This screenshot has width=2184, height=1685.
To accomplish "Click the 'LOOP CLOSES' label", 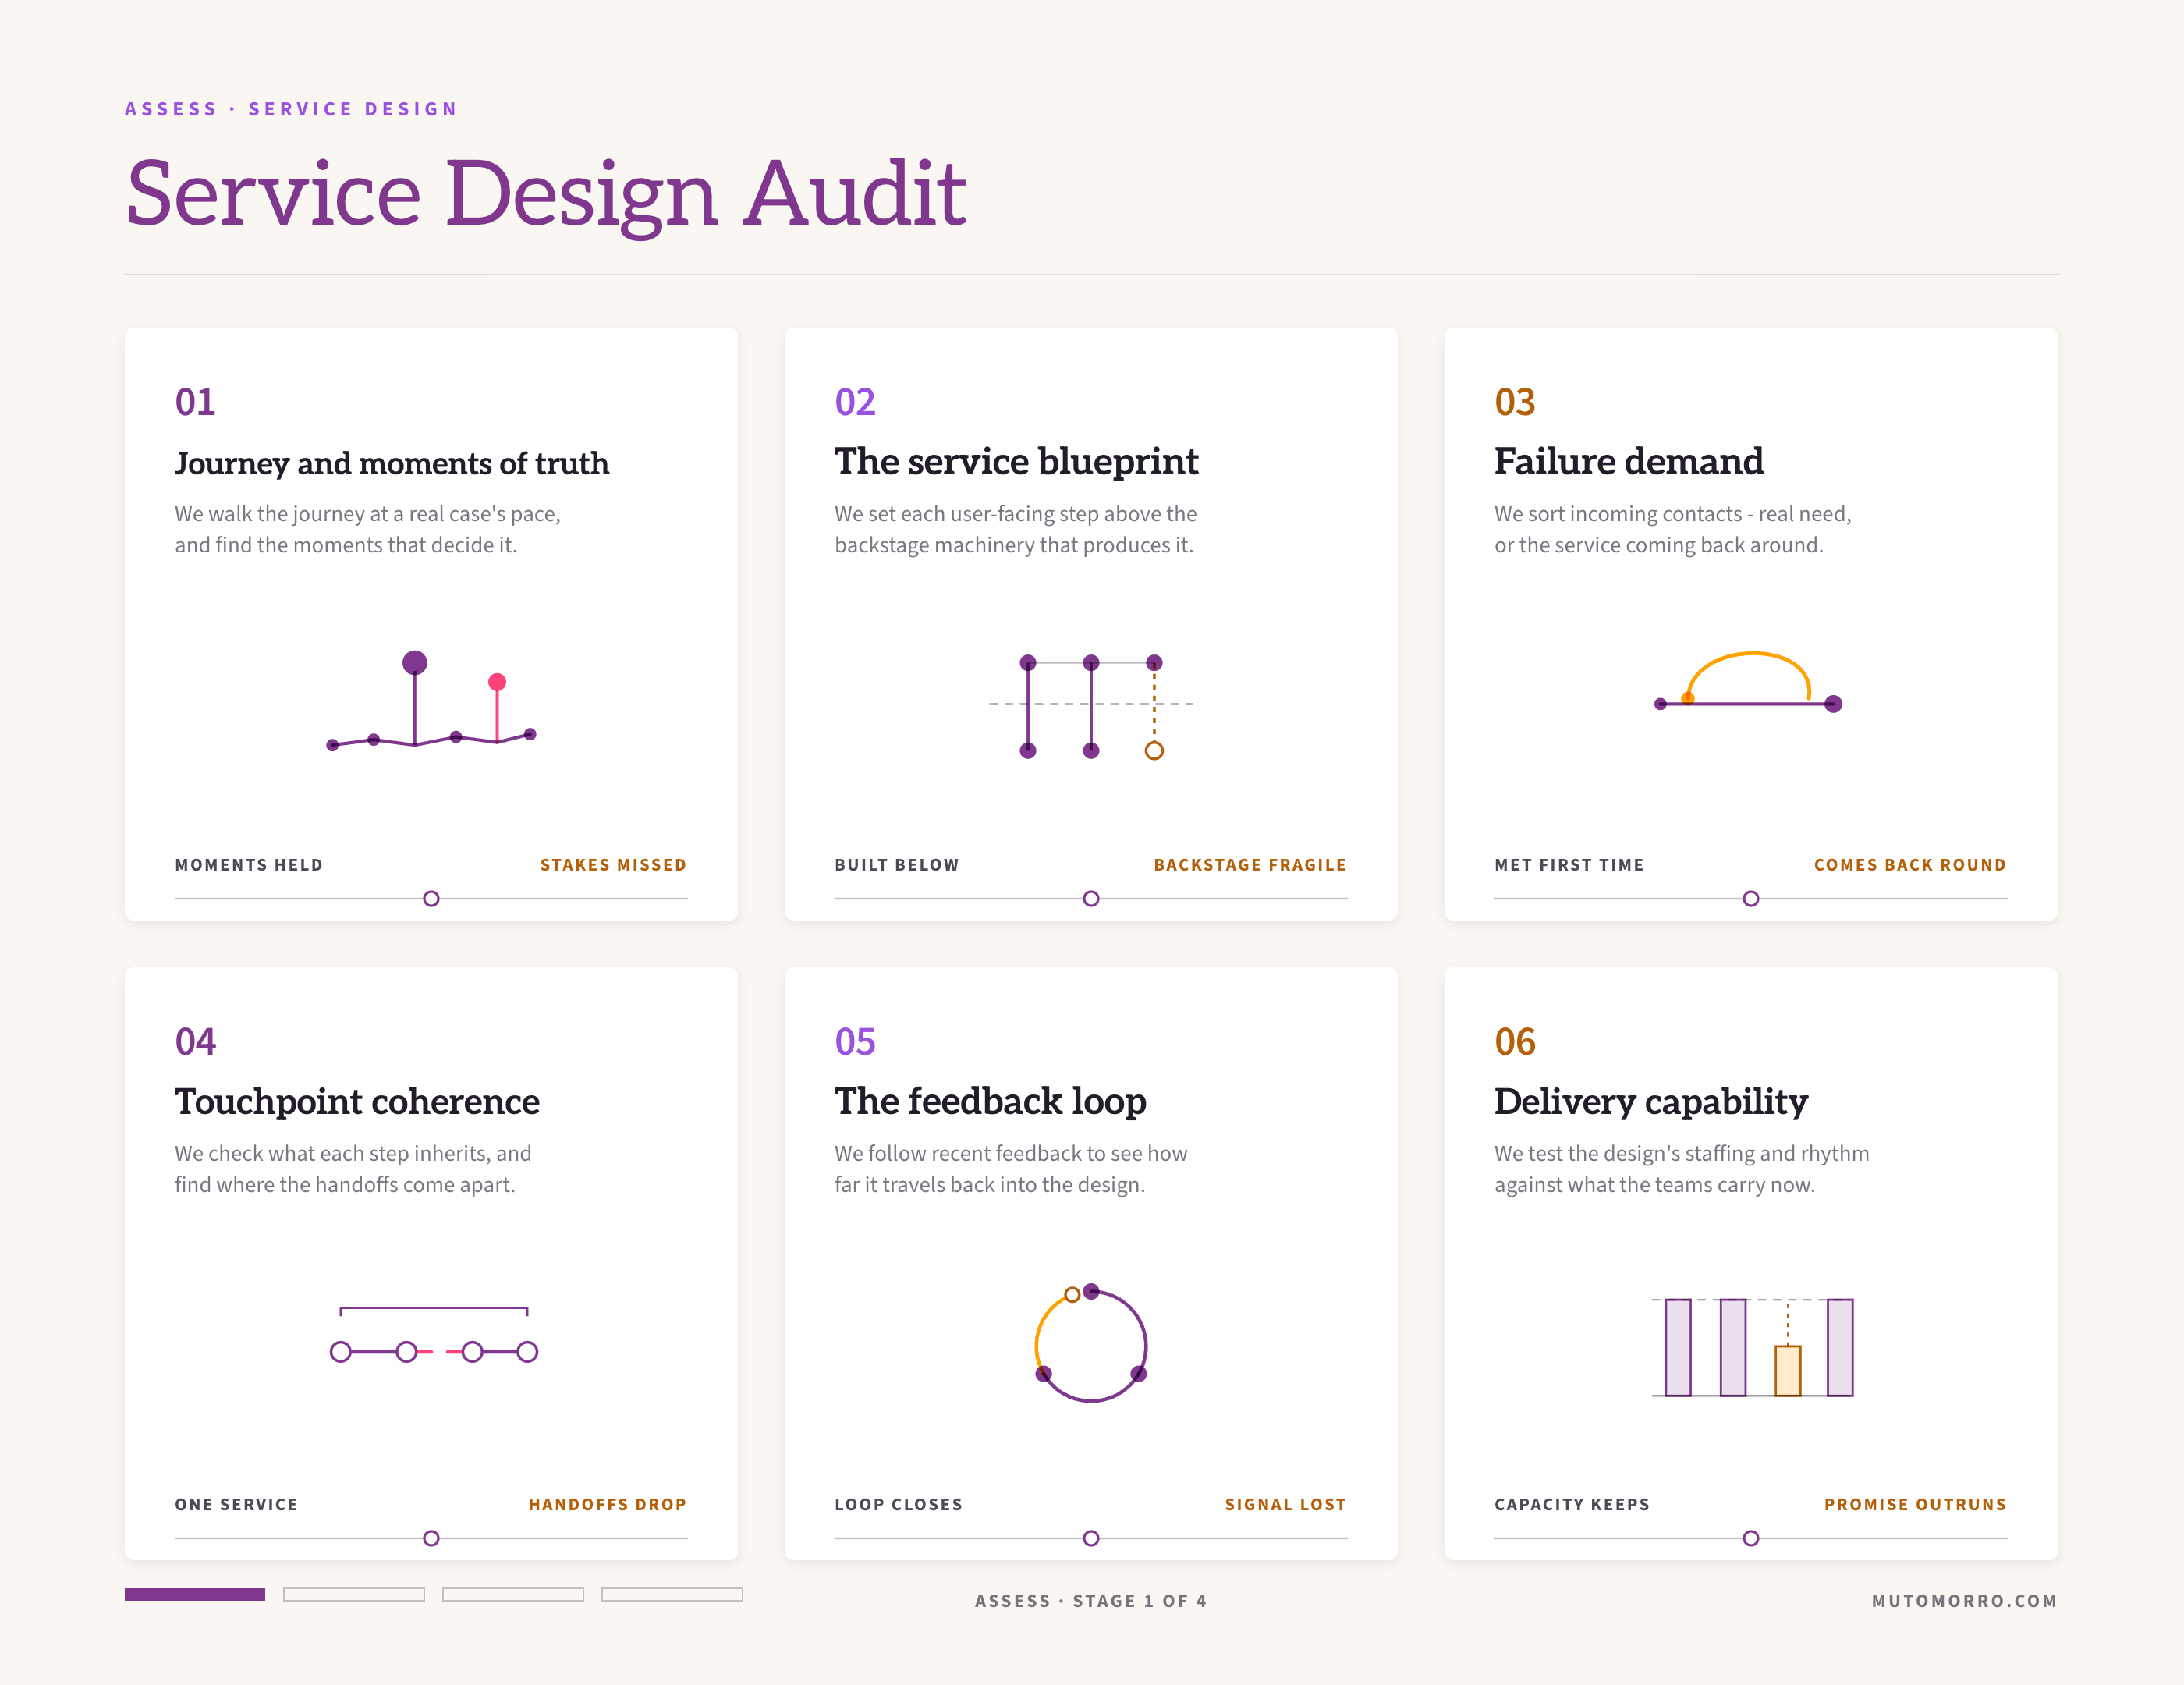I will [x=898, y=1504].
